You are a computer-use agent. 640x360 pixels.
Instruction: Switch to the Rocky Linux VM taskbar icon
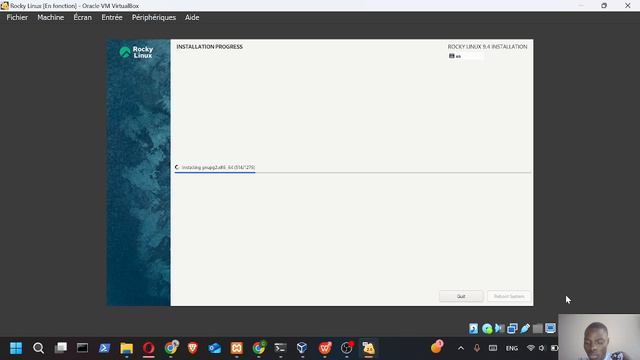tap(369, 348)
